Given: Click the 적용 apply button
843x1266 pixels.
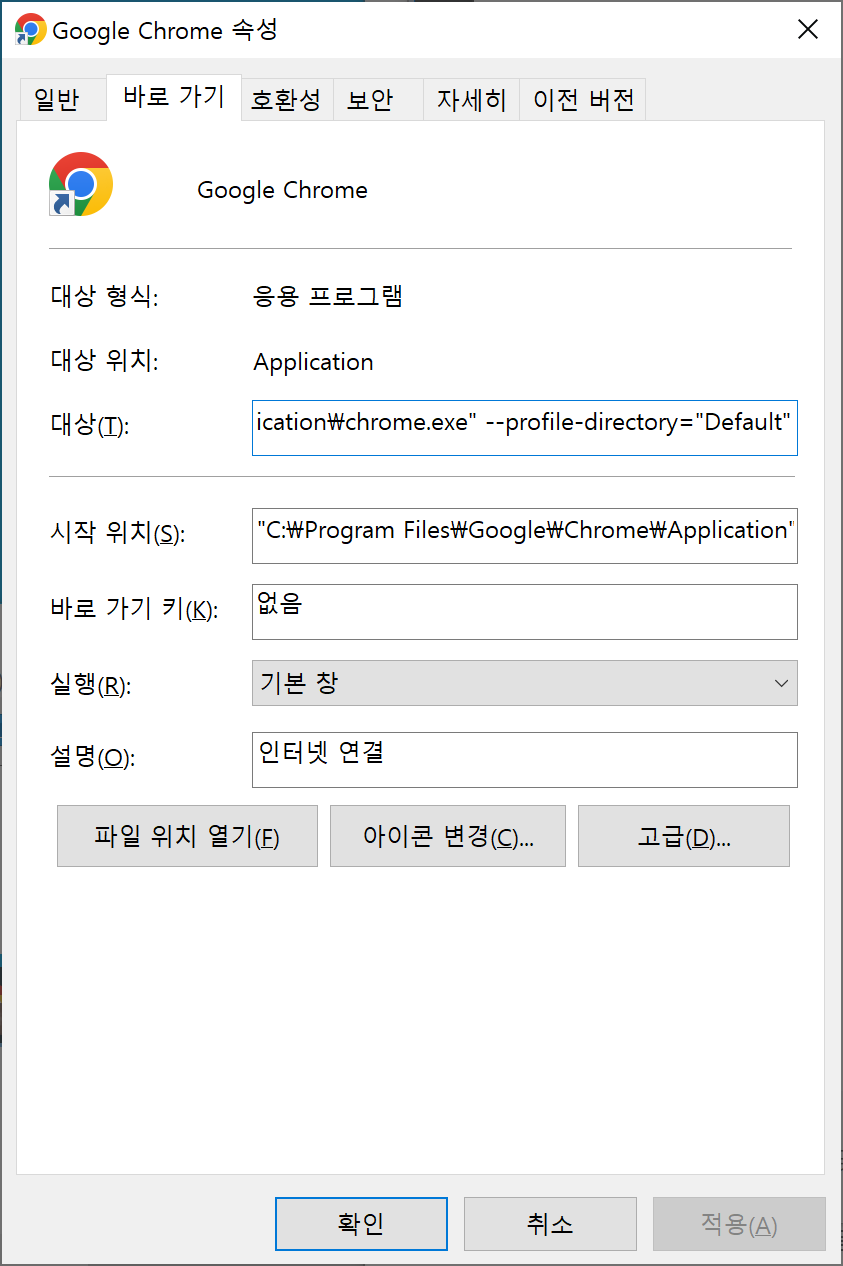Looking at the screenshot, I should tap(739, 1224).
